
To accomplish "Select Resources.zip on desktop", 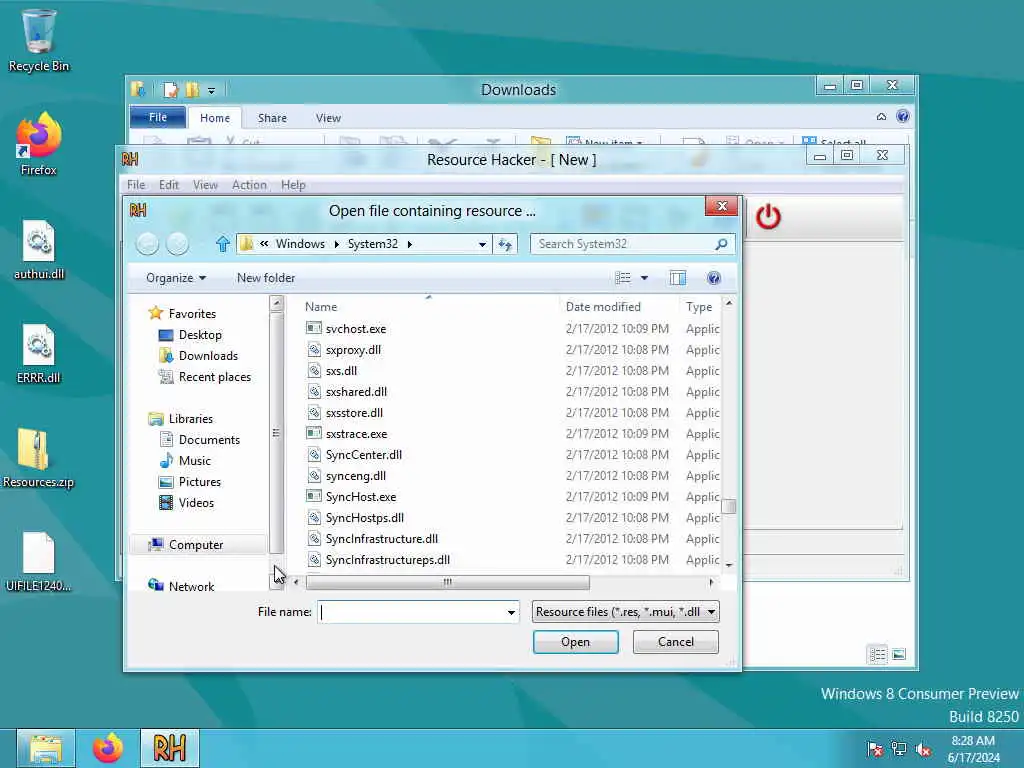I will (39, 458).
